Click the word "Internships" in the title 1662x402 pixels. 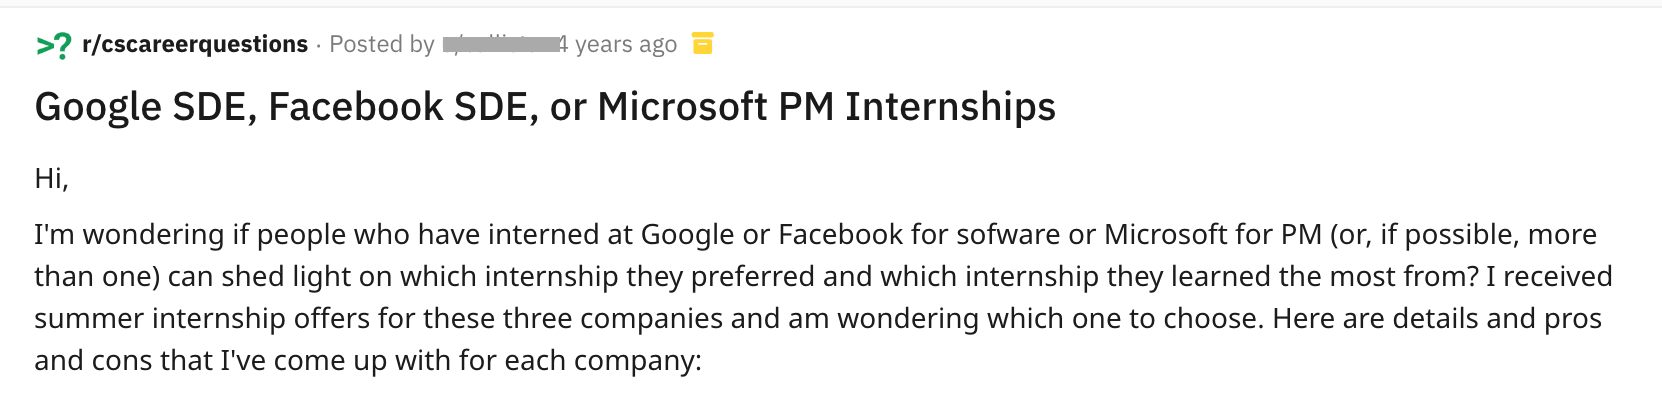[x=950, y=107]
